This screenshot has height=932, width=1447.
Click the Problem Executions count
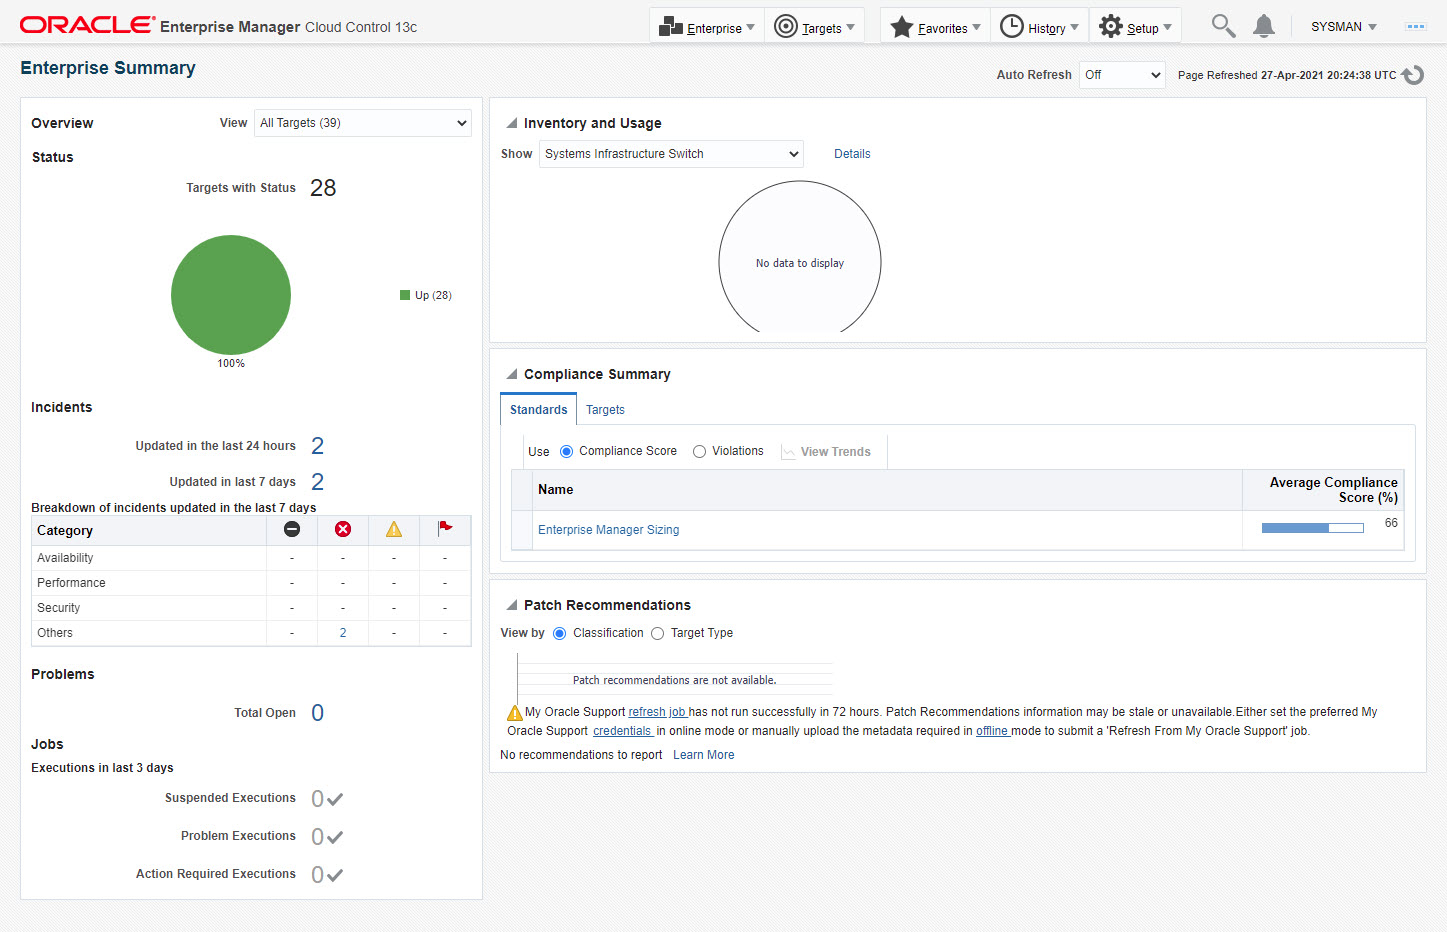317,837
